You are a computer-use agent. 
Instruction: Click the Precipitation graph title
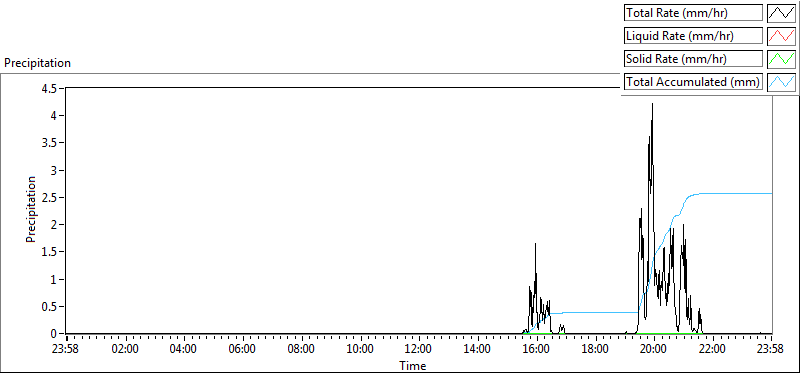[37, 63]
